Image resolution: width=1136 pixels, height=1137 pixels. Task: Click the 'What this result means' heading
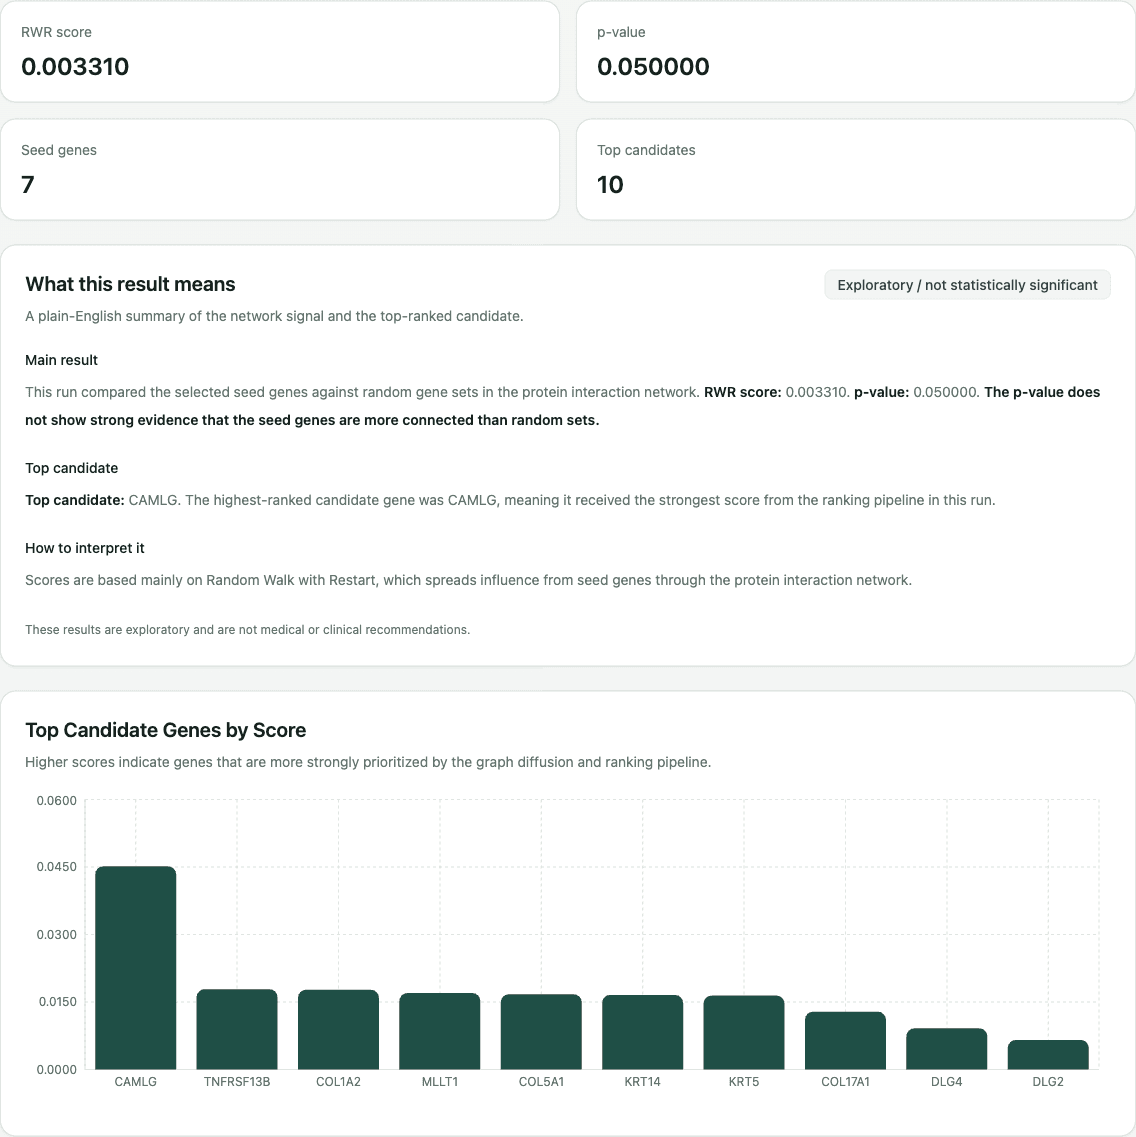130,284
